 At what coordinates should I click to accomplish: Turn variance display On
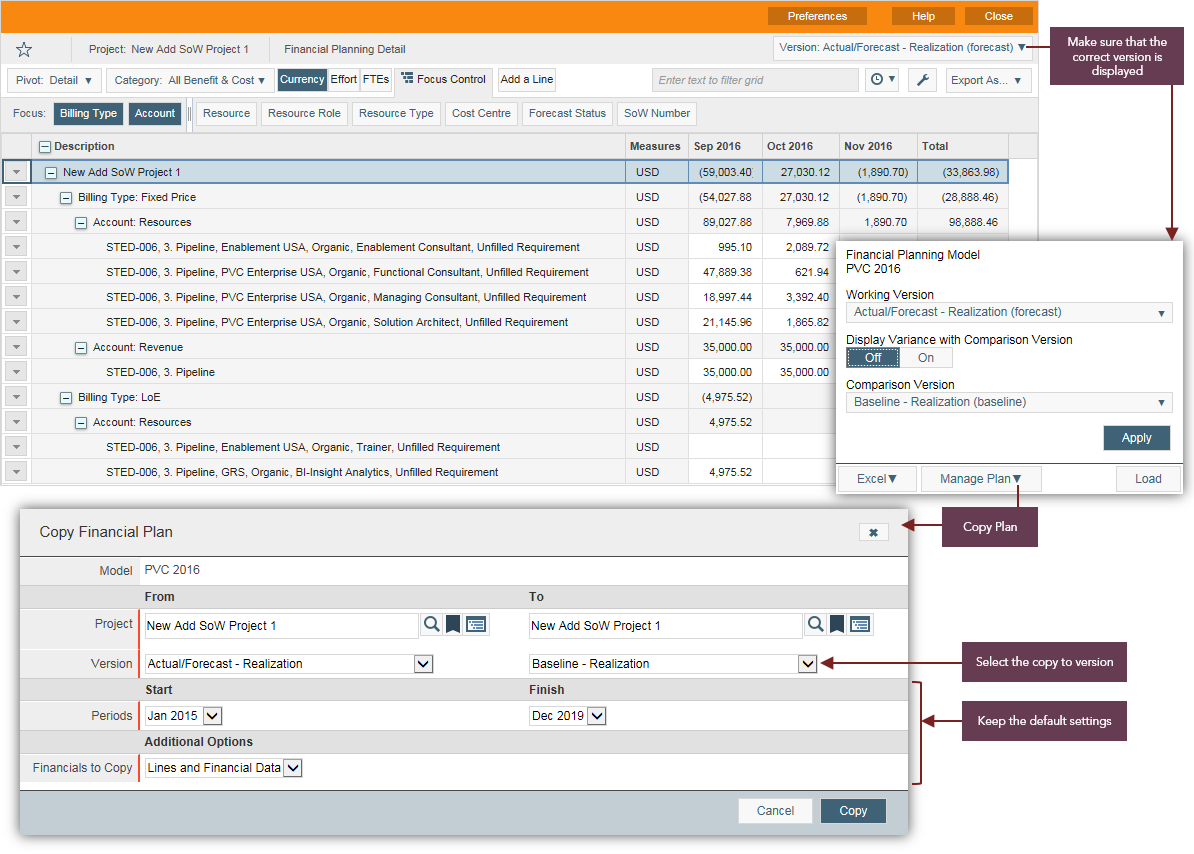click(925, 358)
